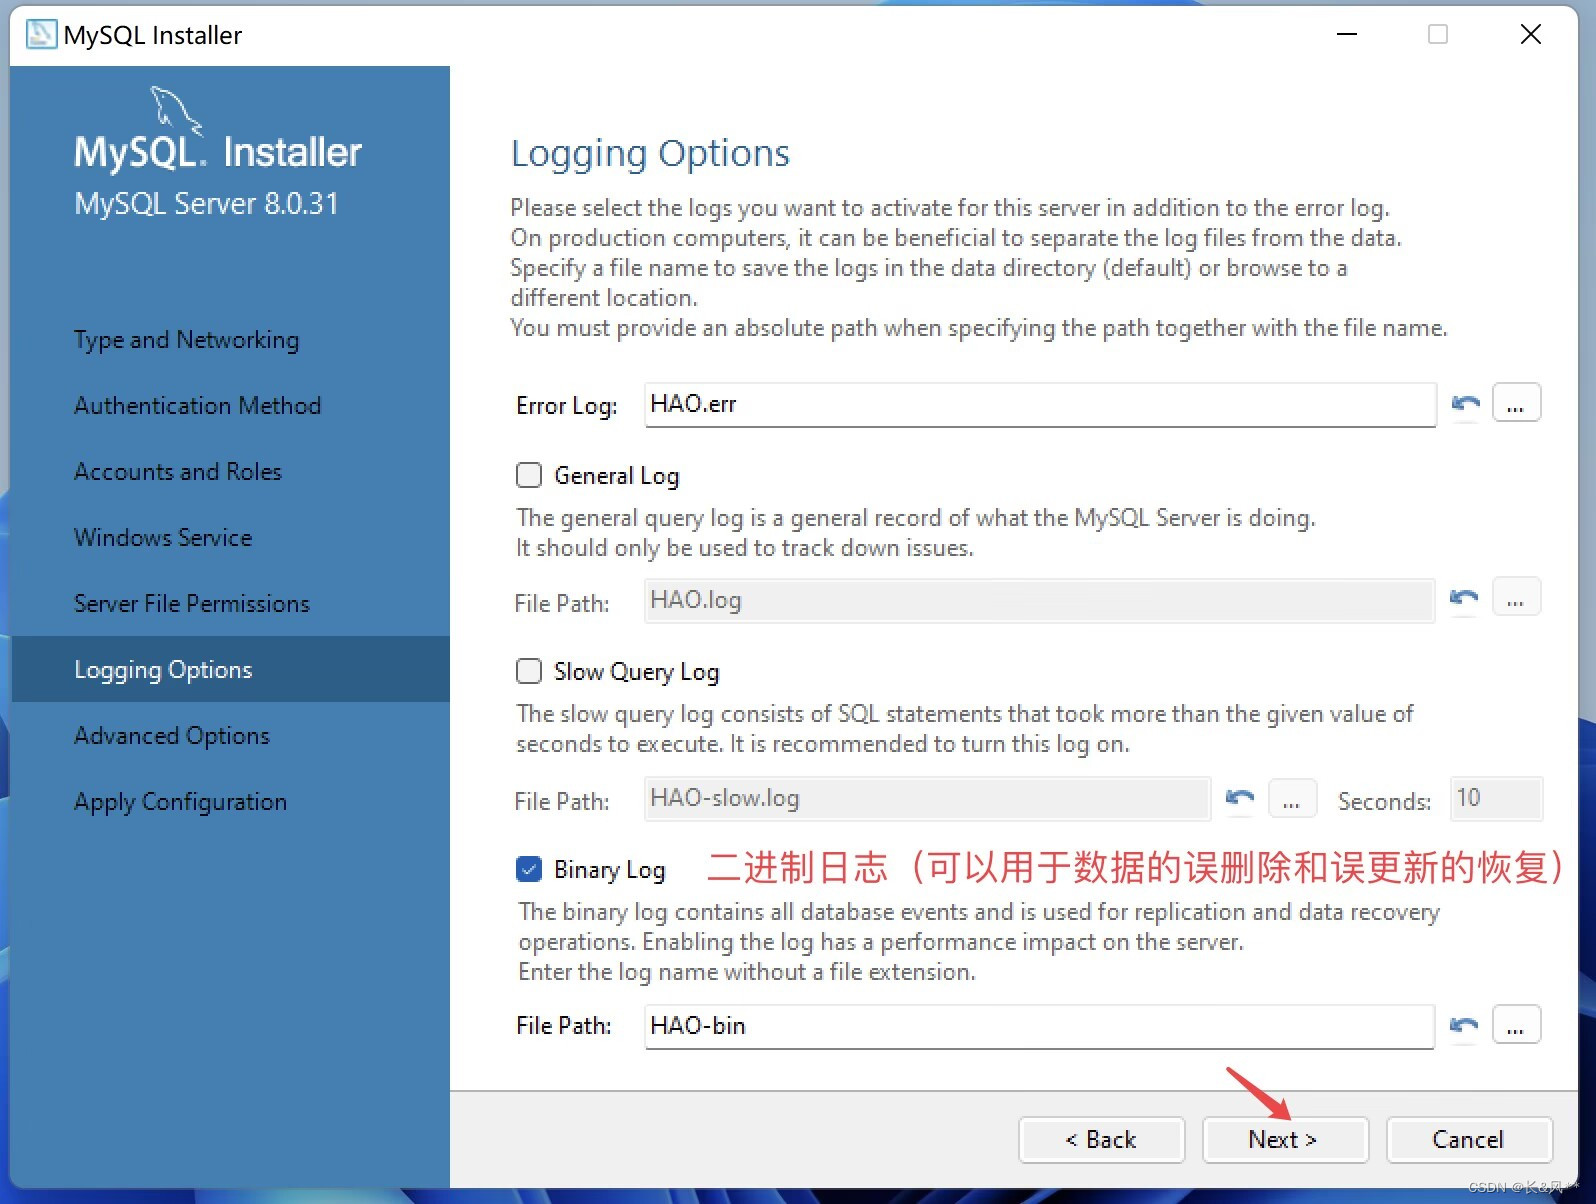Click the MySQL dolphin logo

[x=176, y=109]
